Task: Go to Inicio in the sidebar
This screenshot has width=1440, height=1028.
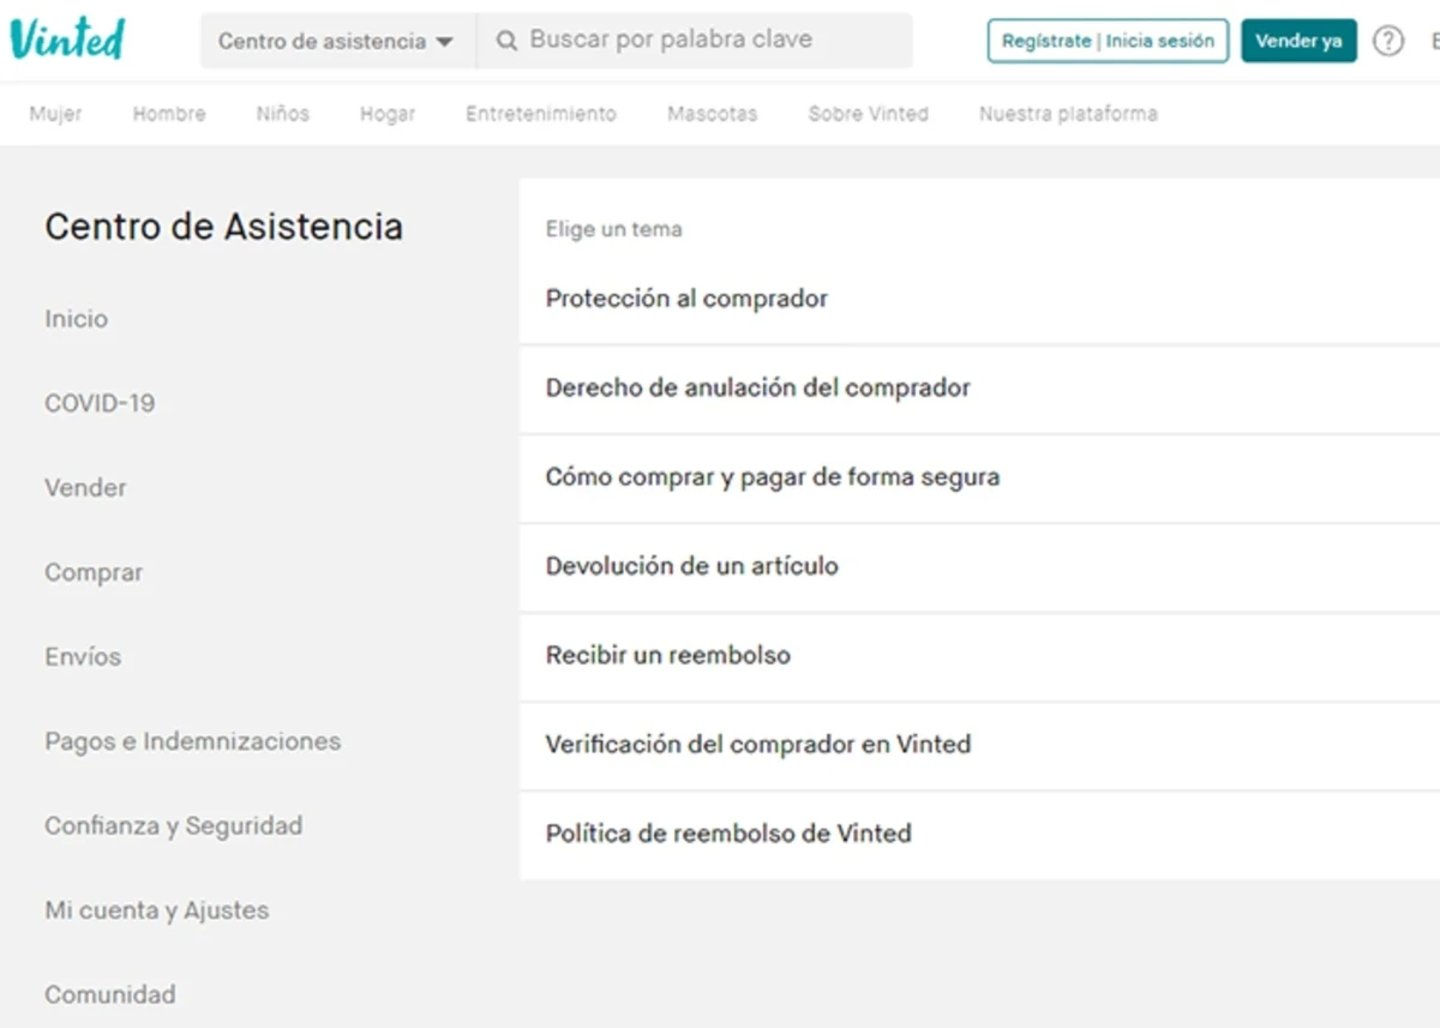Action: click(76, 319)
